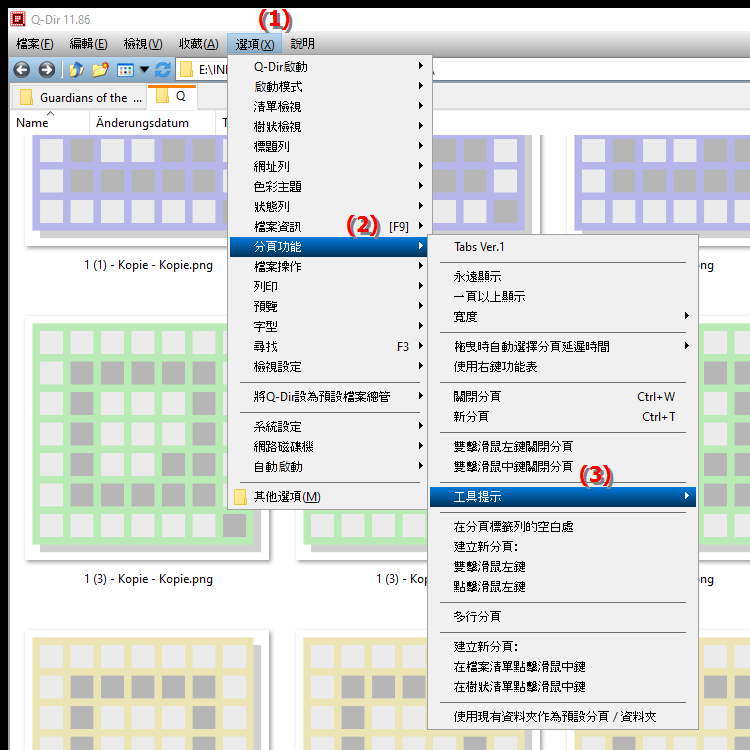Expand the 網址列 submenu

coord(330,166)
